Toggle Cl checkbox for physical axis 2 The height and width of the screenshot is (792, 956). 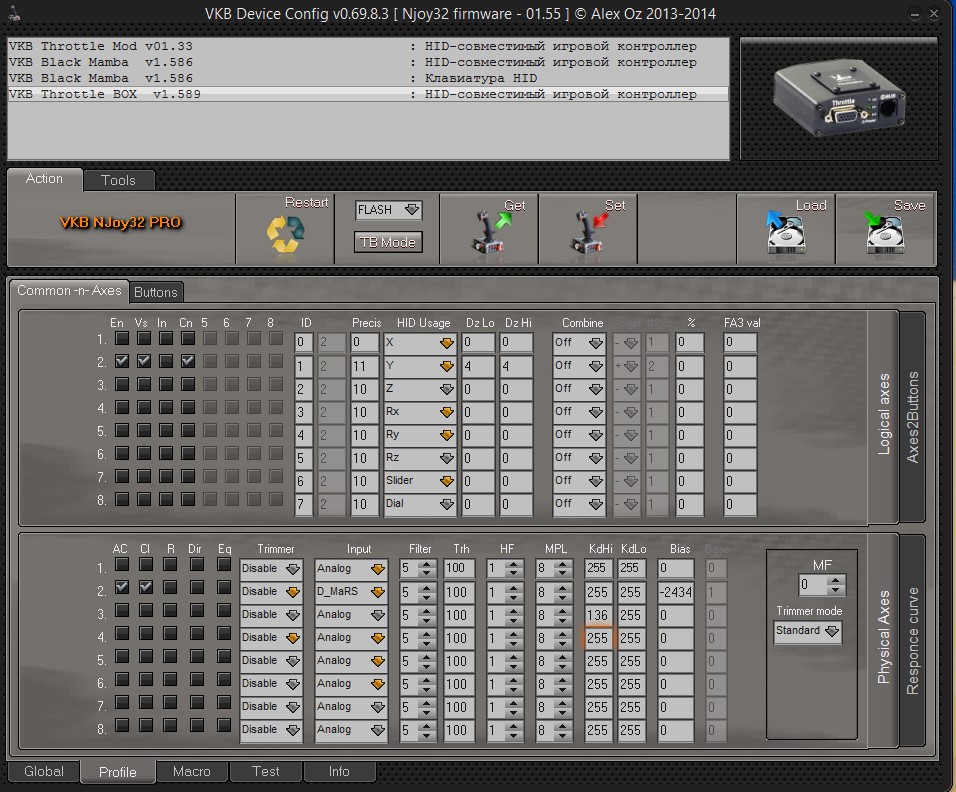click(x=146, y=587)
